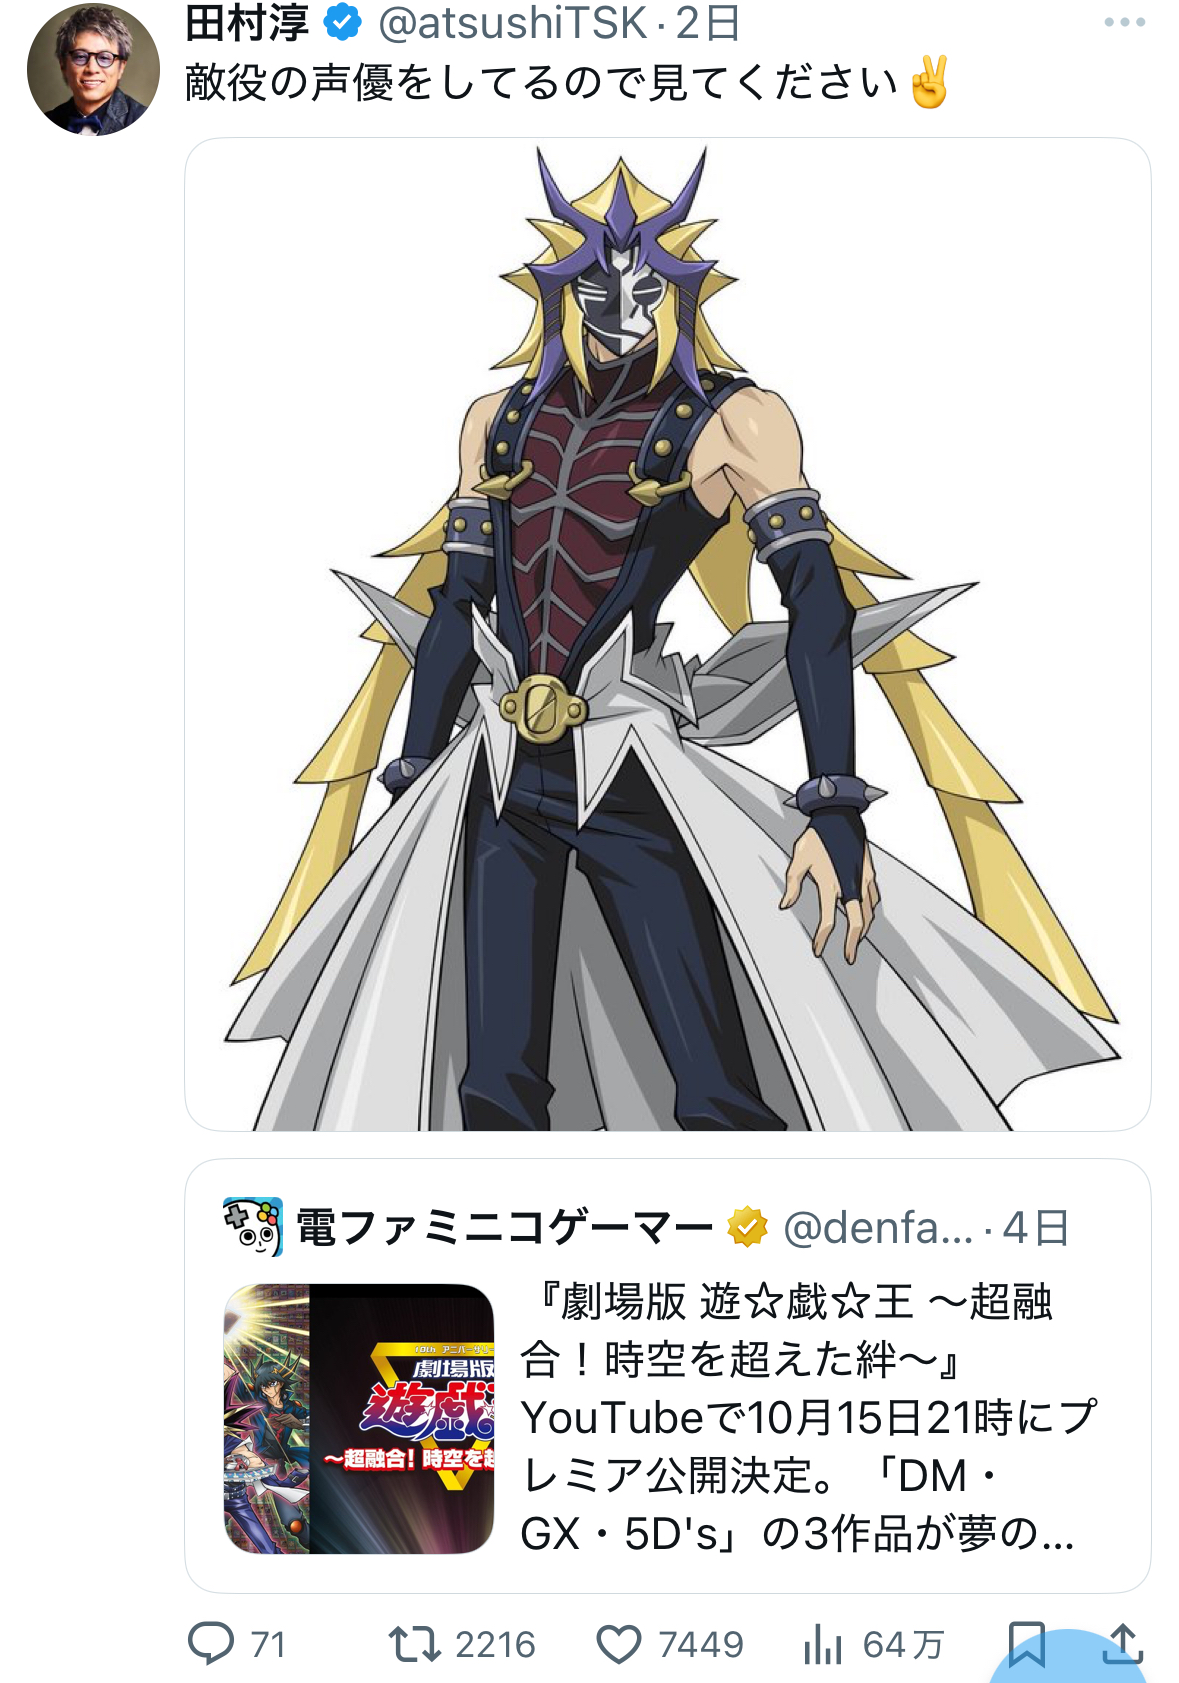Tap the 2日 timestamp on the tweet
This screenshot has height=1683, width=1179.
click(707, 23)
